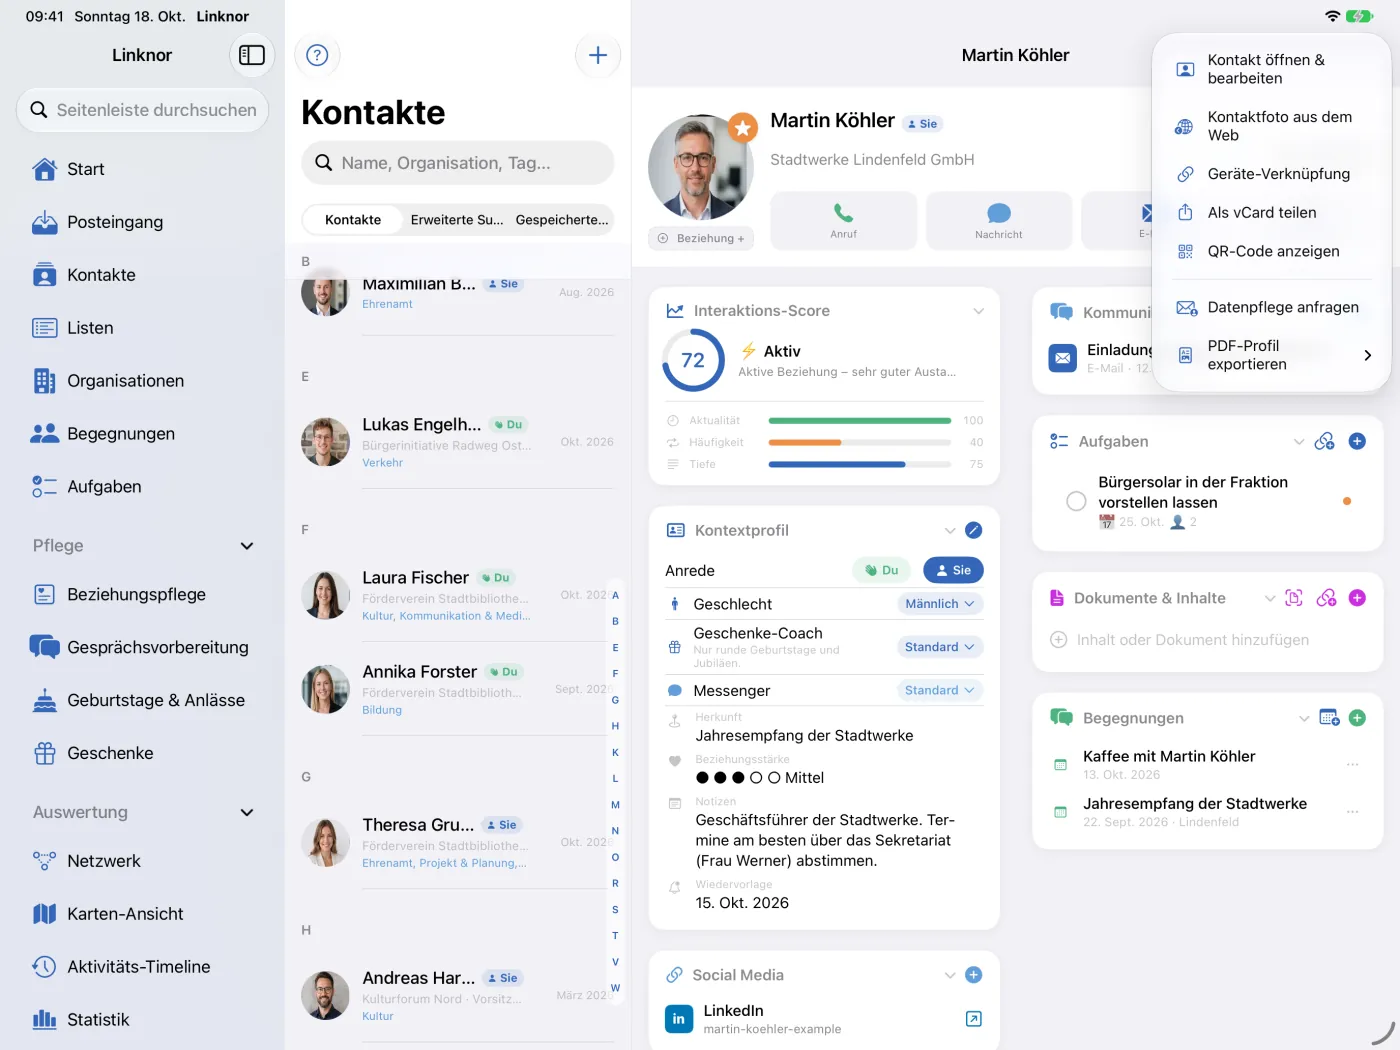Viewport: 1400px width, 1050px height.
Task: Edit Kontextprofil with blue pencil icon
Action: (x=974, y=530)
